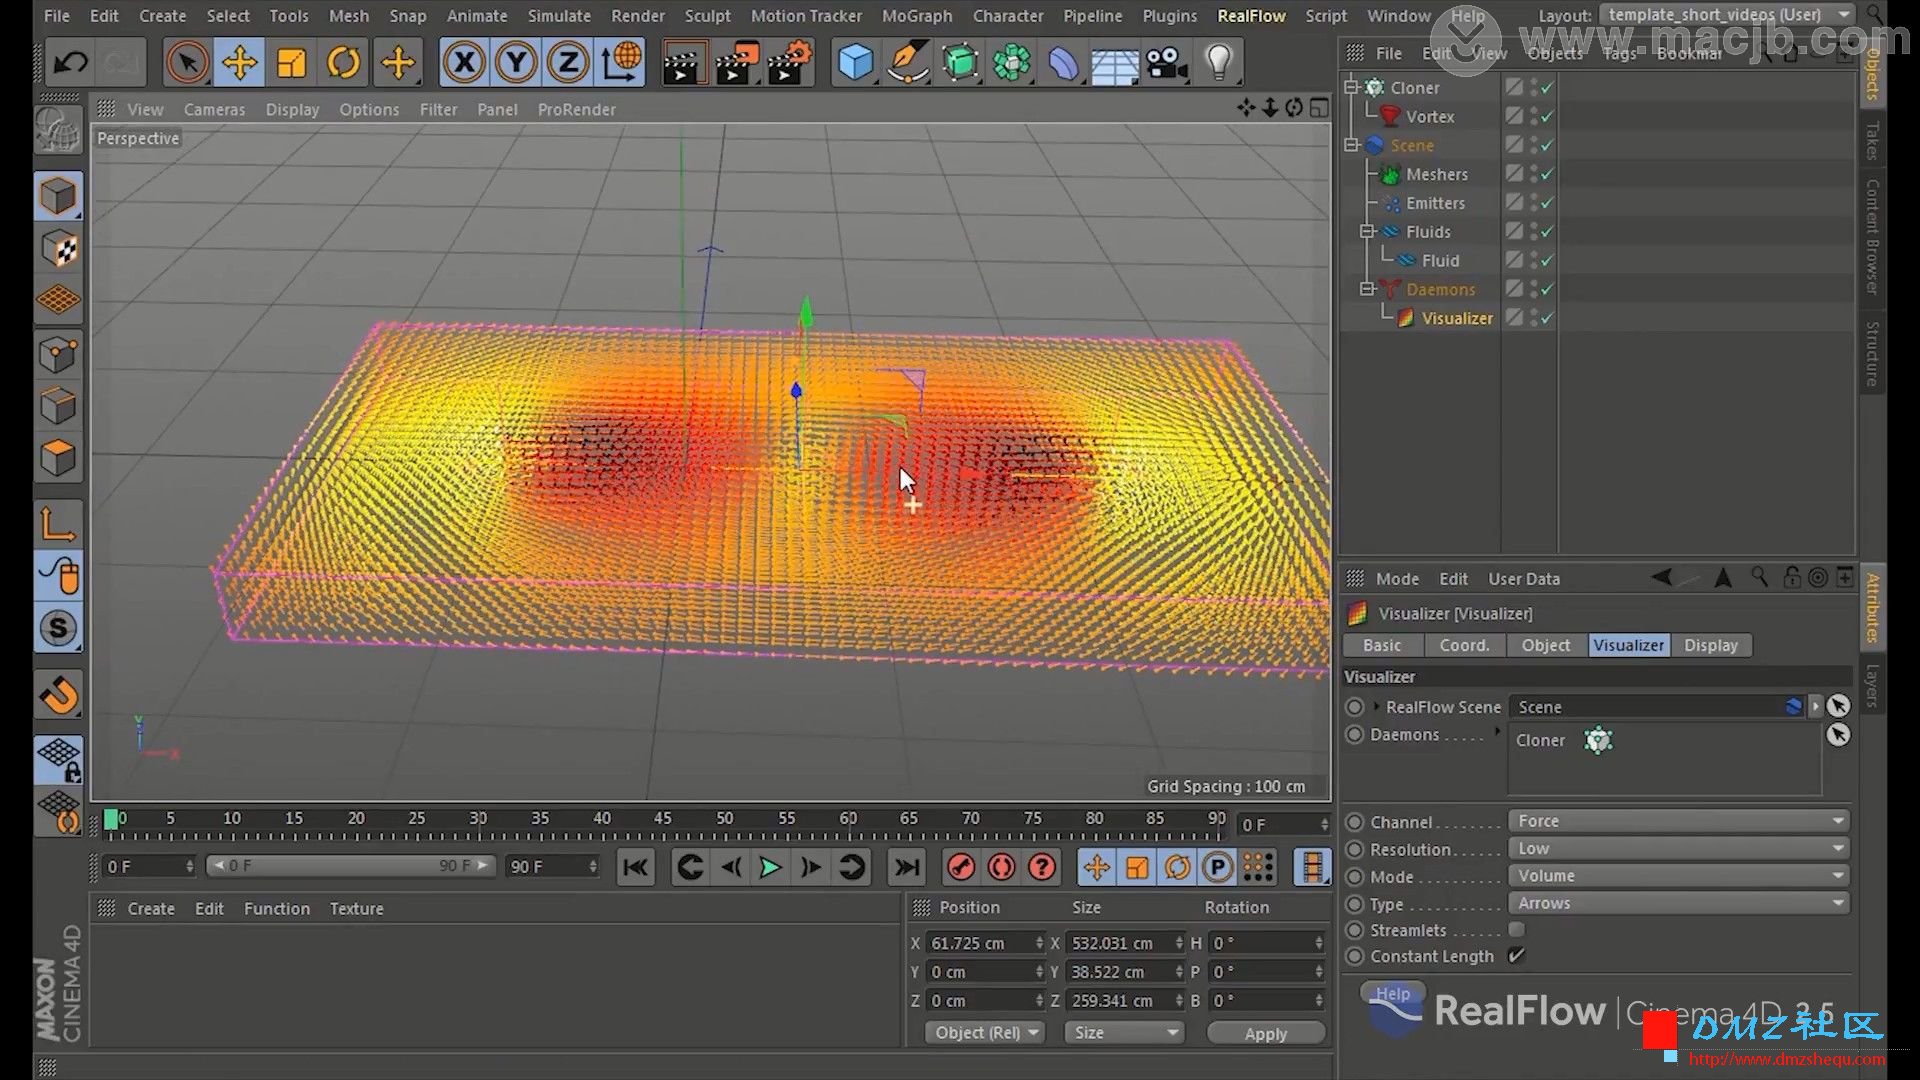The width and height of the screenshot is (1920, 1080).
Task: Jump to end of animation
Action: (x=906, y=868)
